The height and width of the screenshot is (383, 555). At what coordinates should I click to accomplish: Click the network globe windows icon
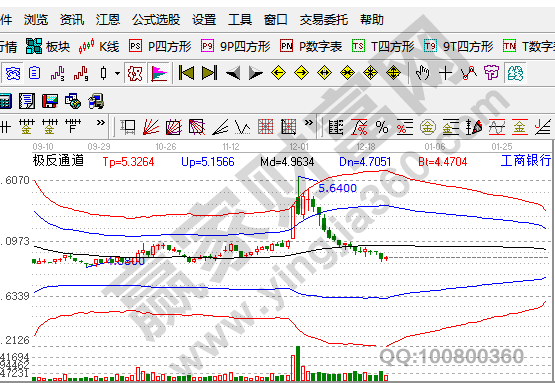73,101
